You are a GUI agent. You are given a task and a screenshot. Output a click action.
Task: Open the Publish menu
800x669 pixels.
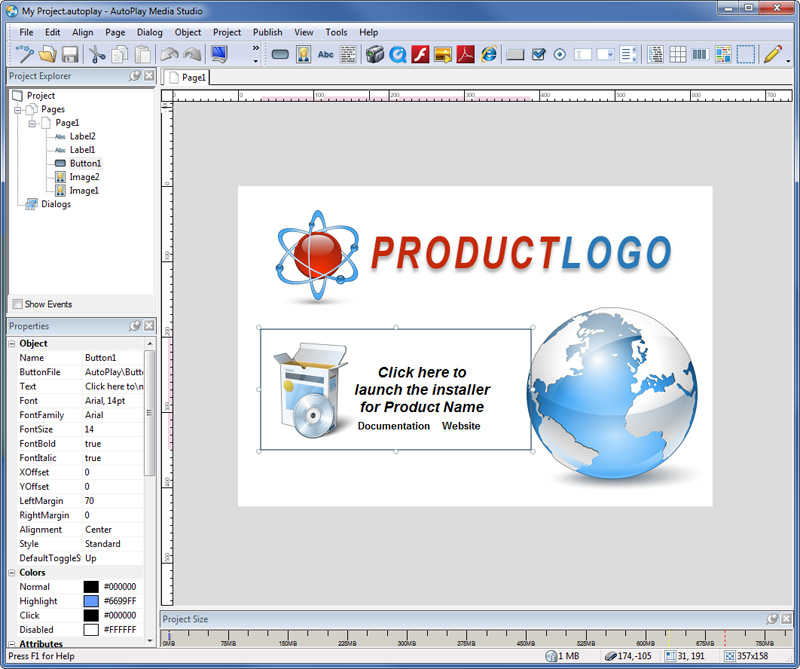pos(267,32)
